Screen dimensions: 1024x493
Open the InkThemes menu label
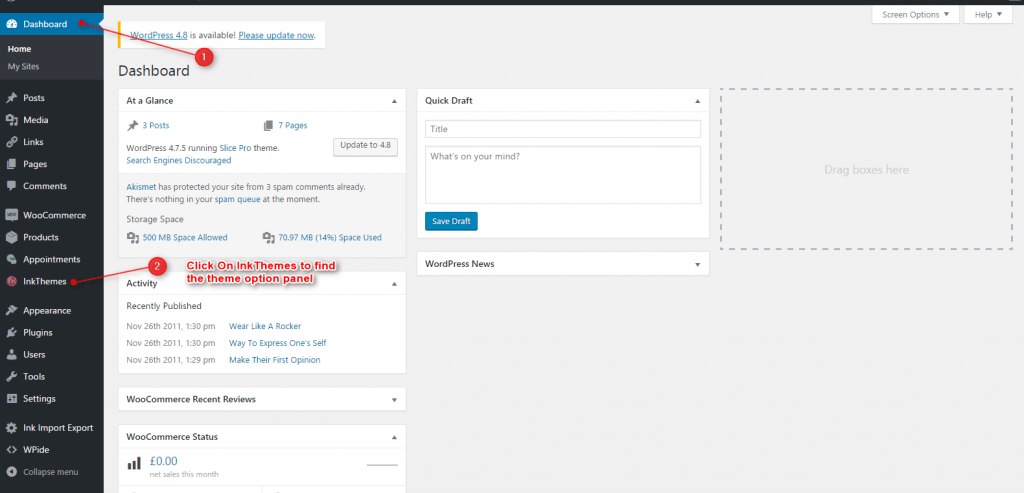pyautogui.click(x=45, y=281)
